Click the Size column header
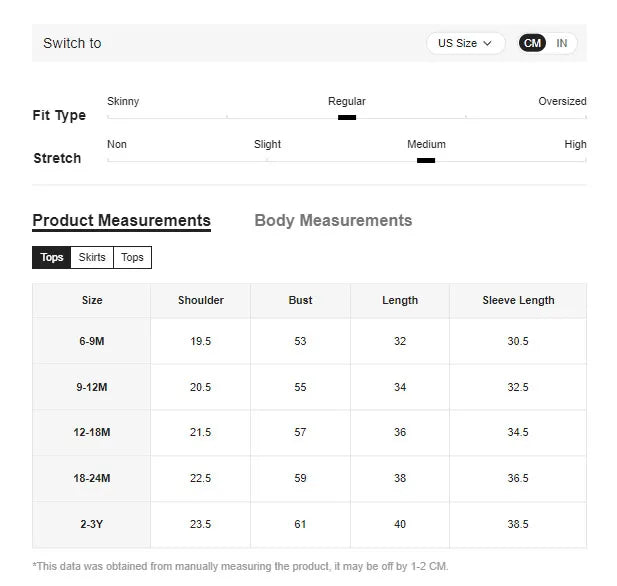The image size is (617, 586). (x=92, y=300)
